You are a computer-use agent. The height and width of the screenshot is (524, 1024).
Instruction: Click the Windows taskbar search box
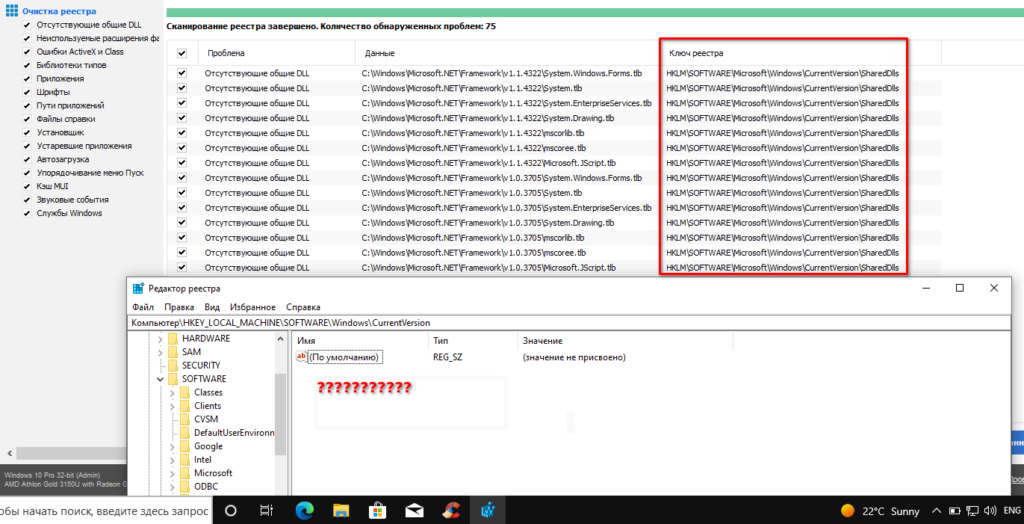click(x=105, y=510)
